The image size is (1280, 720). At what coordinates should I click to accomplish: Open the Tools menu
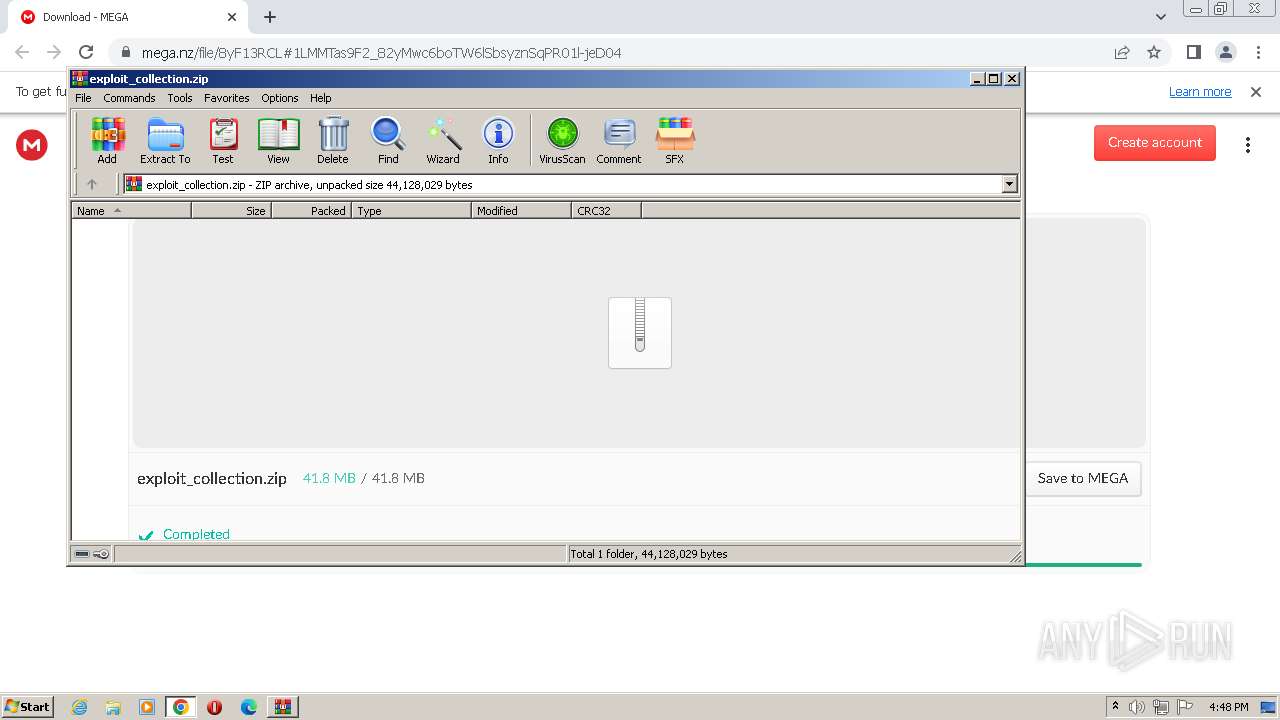point(180,98)
